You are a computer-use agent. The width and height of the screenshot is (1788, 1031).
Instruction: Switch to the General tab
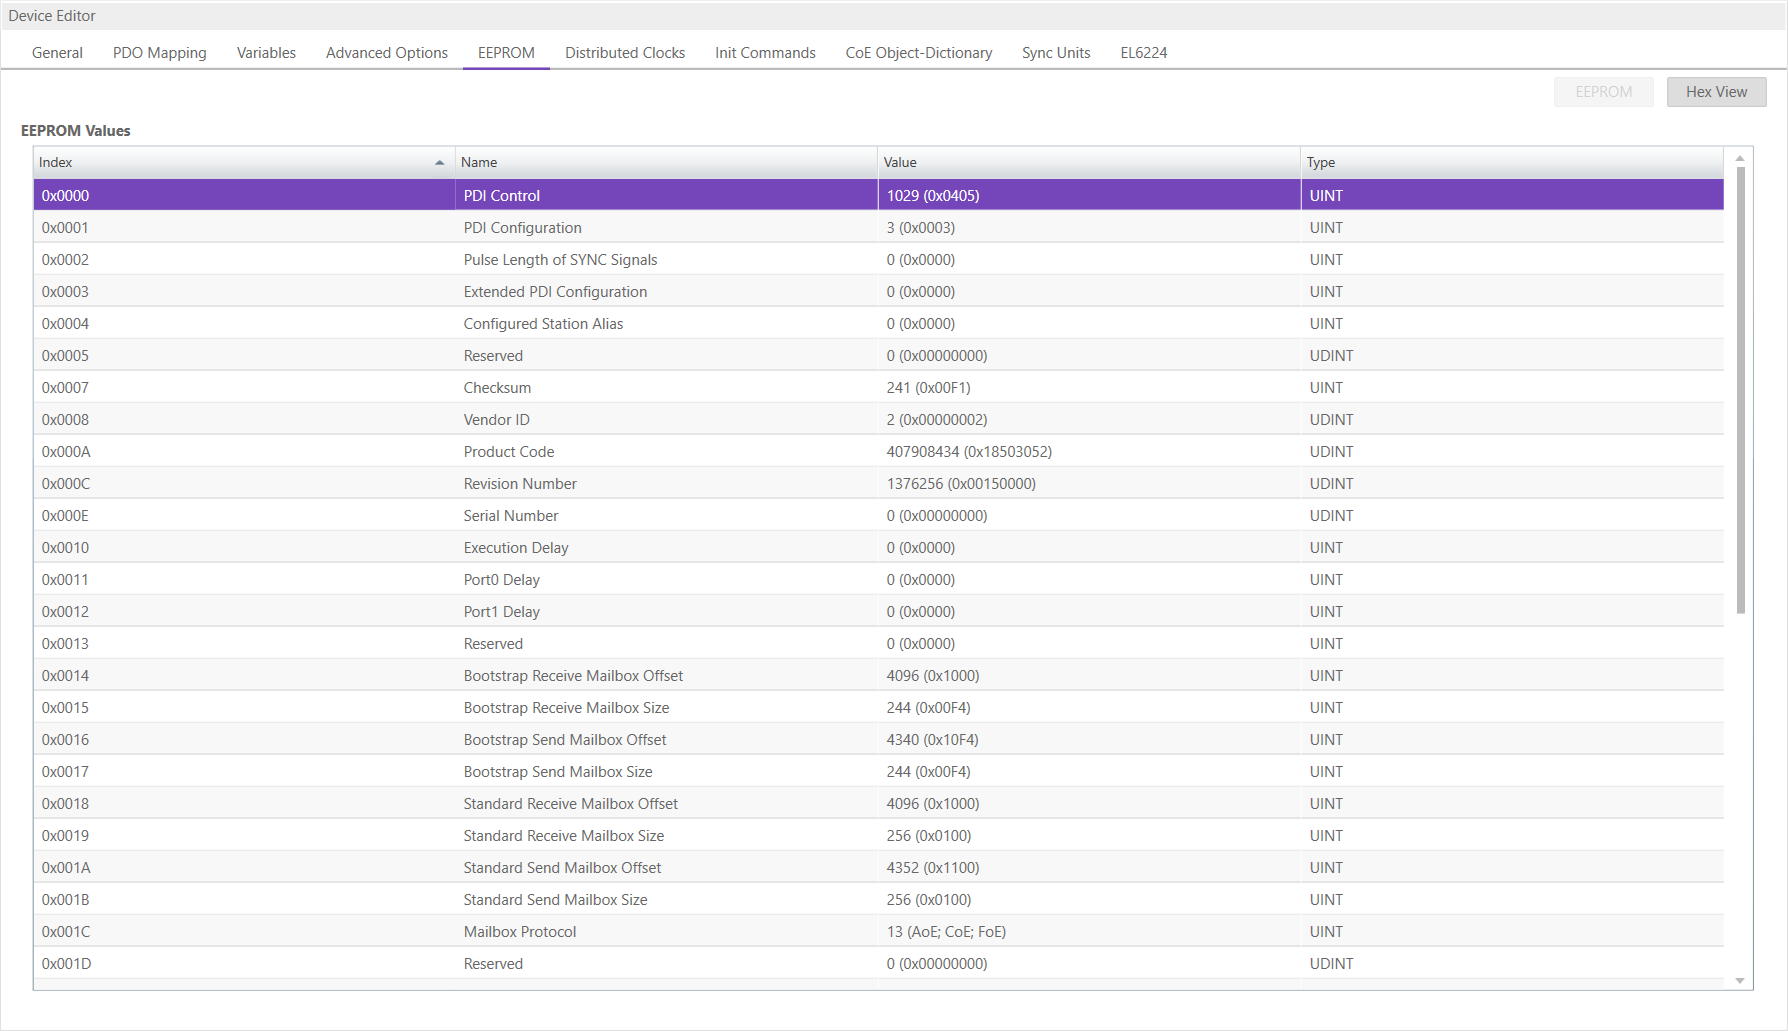pyautogui.click(x=57, y=53)
